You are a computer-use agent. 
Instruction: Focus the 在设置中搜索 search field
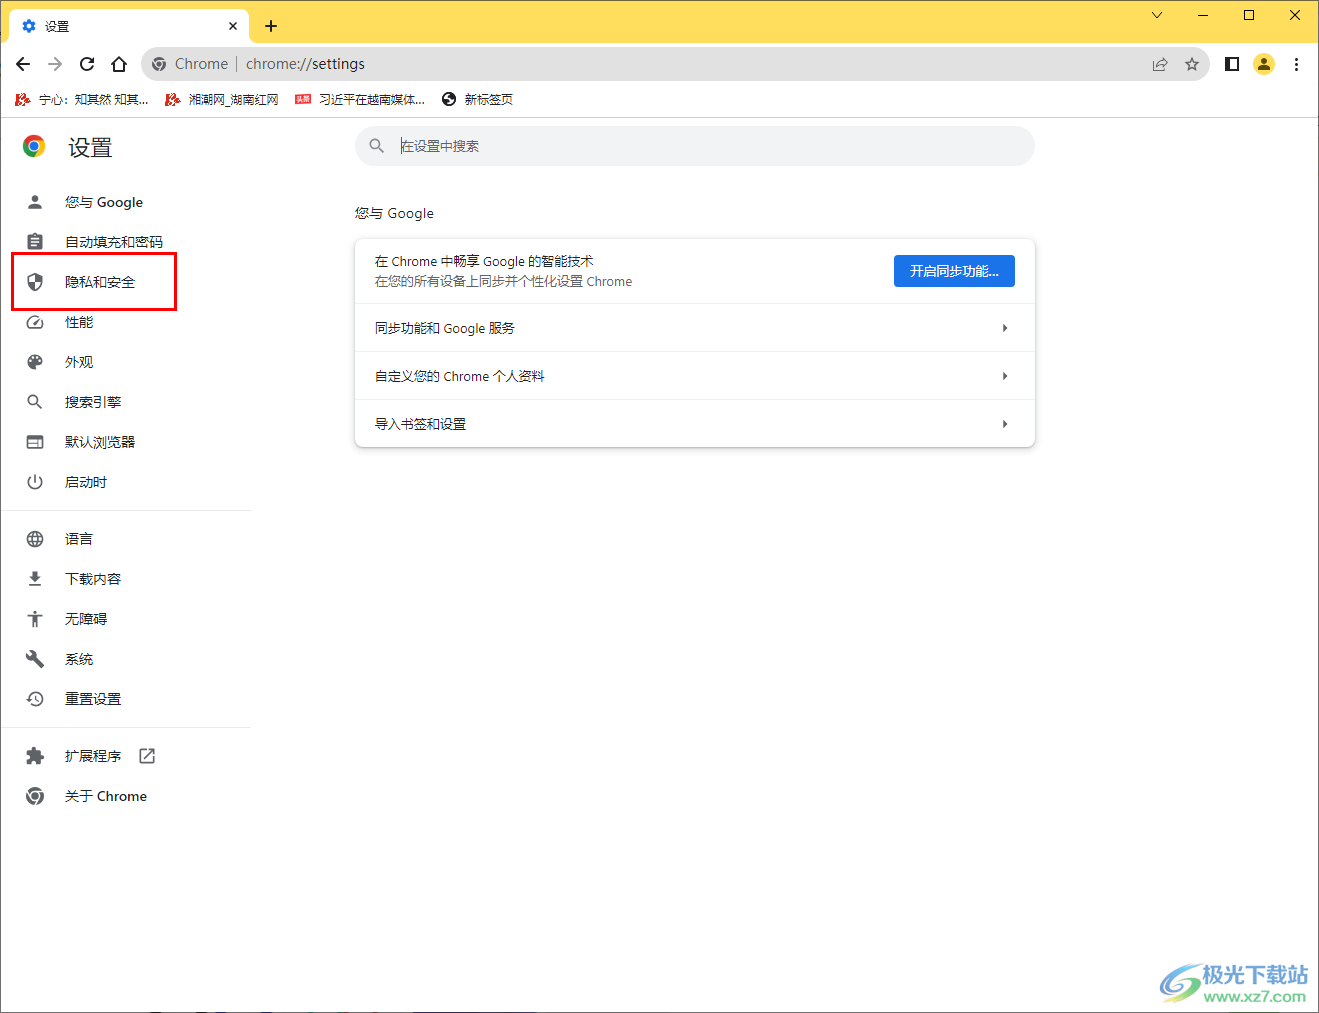coord(694,146)
